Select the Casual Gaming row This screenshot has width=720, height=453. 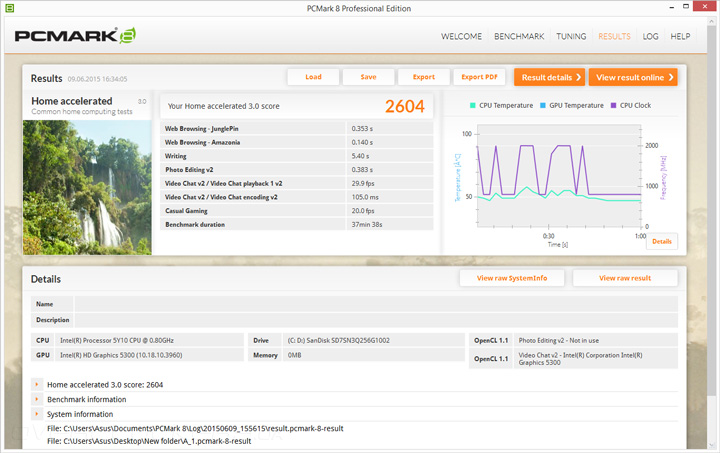click(297, 211)
